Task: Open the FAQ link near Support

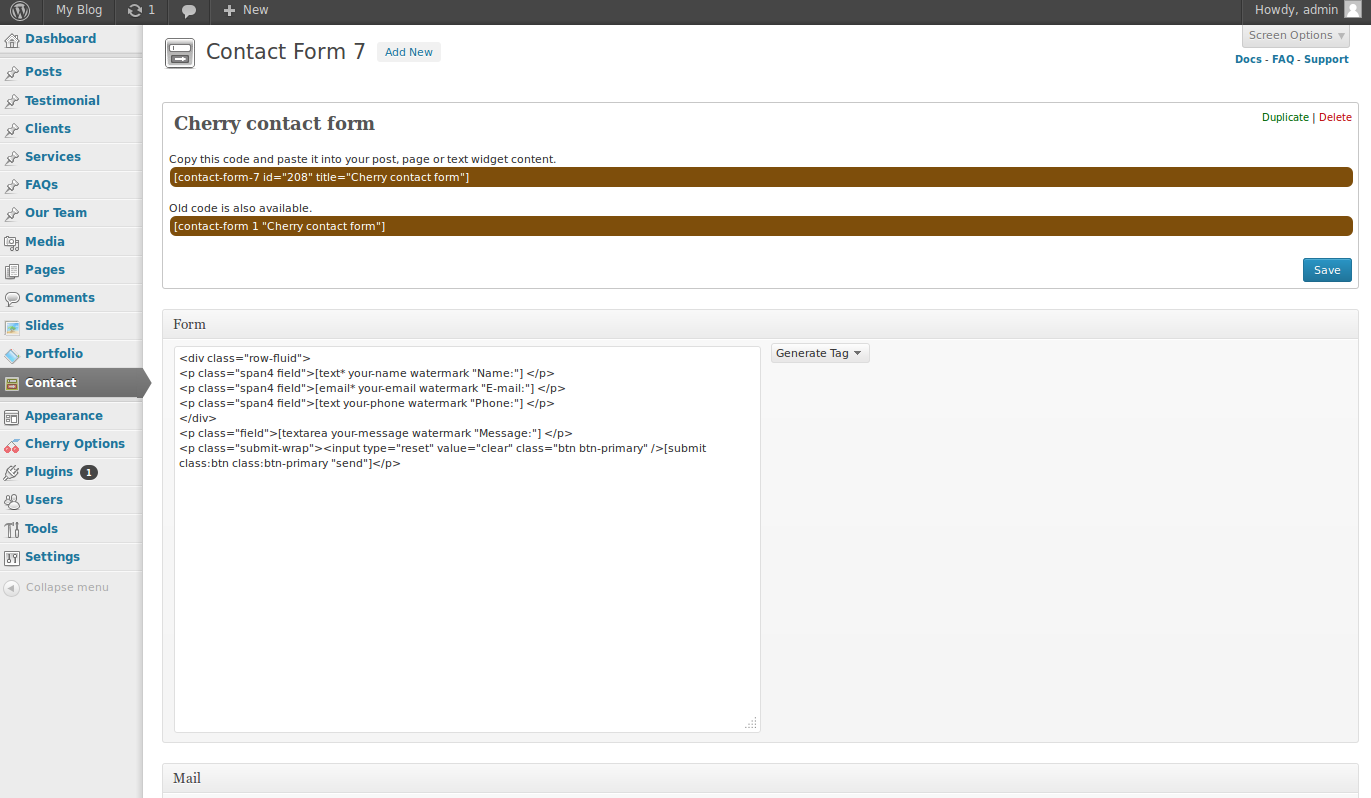Action: [1283, 59]
